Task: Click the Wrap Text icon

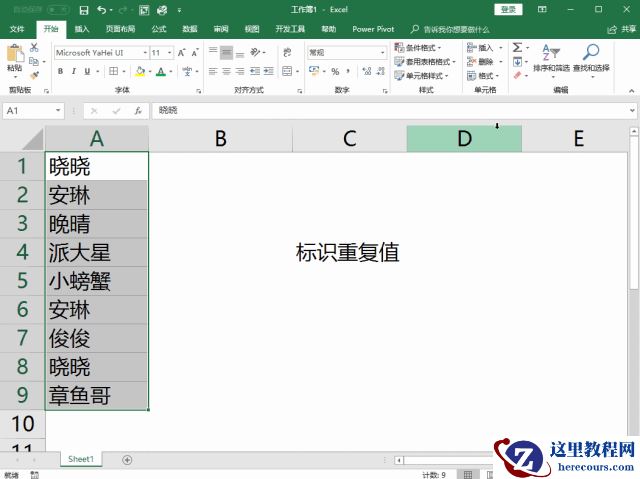Action: tap(287, 52)
